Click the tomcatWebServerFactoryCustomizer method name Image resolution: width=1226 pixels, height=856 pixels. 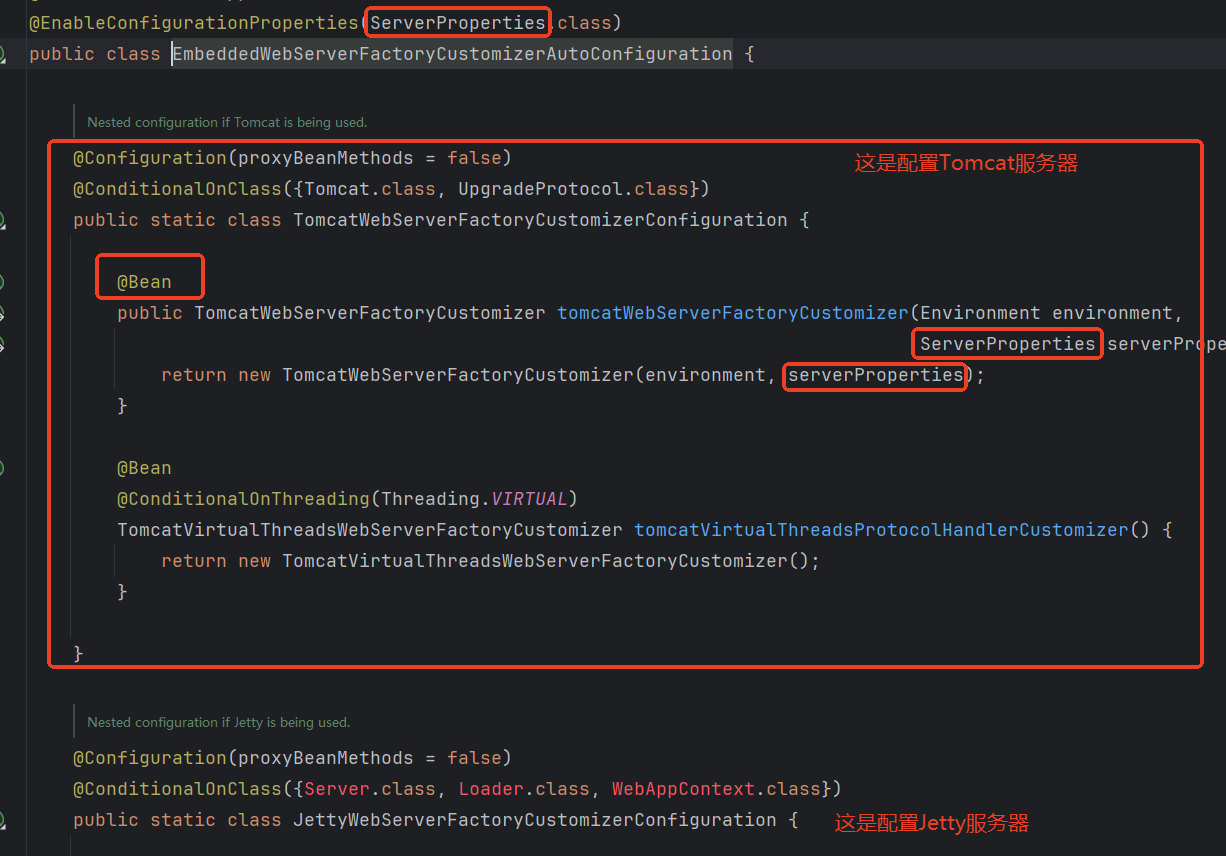(732, 313)
